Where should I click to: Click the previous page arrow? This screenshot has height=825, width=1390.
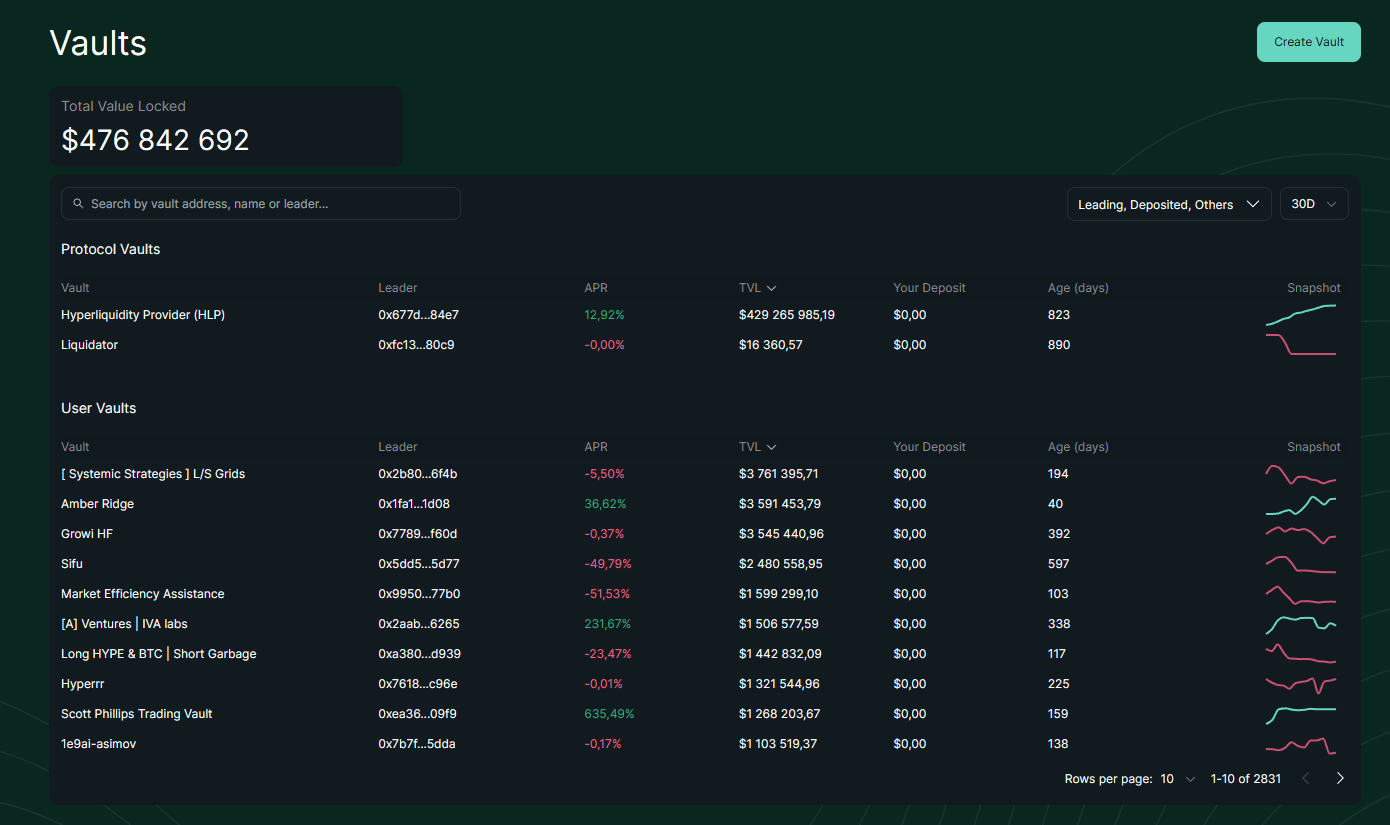pos(1305,778)
